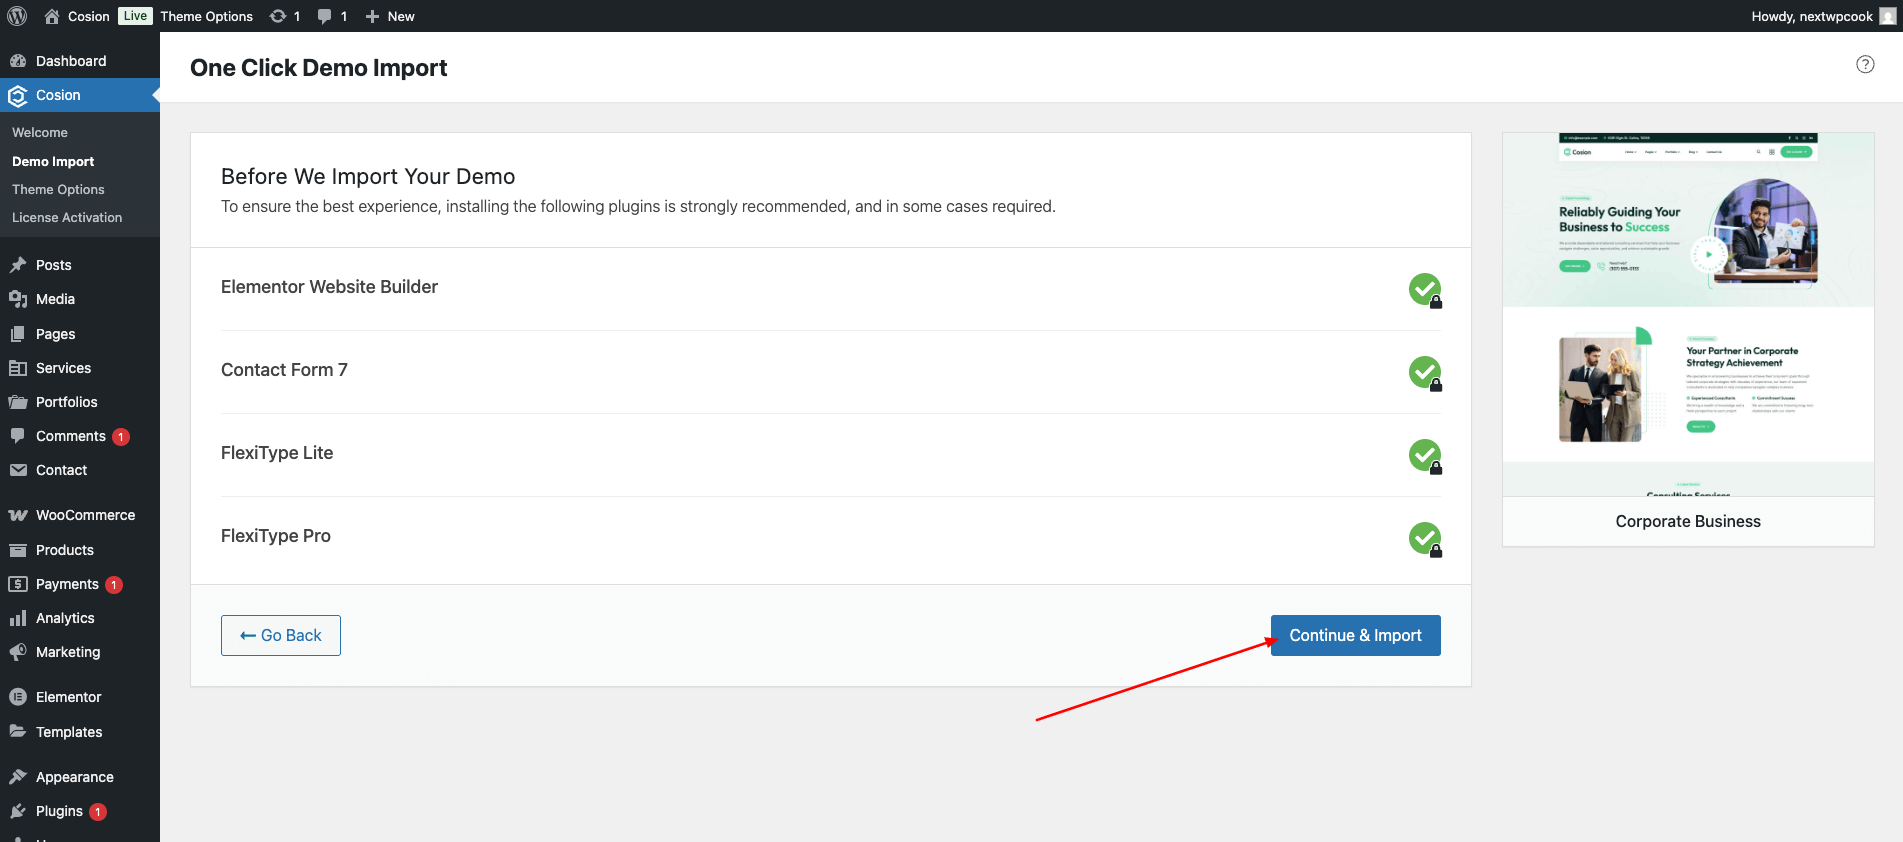The width and height of the screenshot is (1903, 842).
Task: Open the Comments menu label
Action: point(71,436)
